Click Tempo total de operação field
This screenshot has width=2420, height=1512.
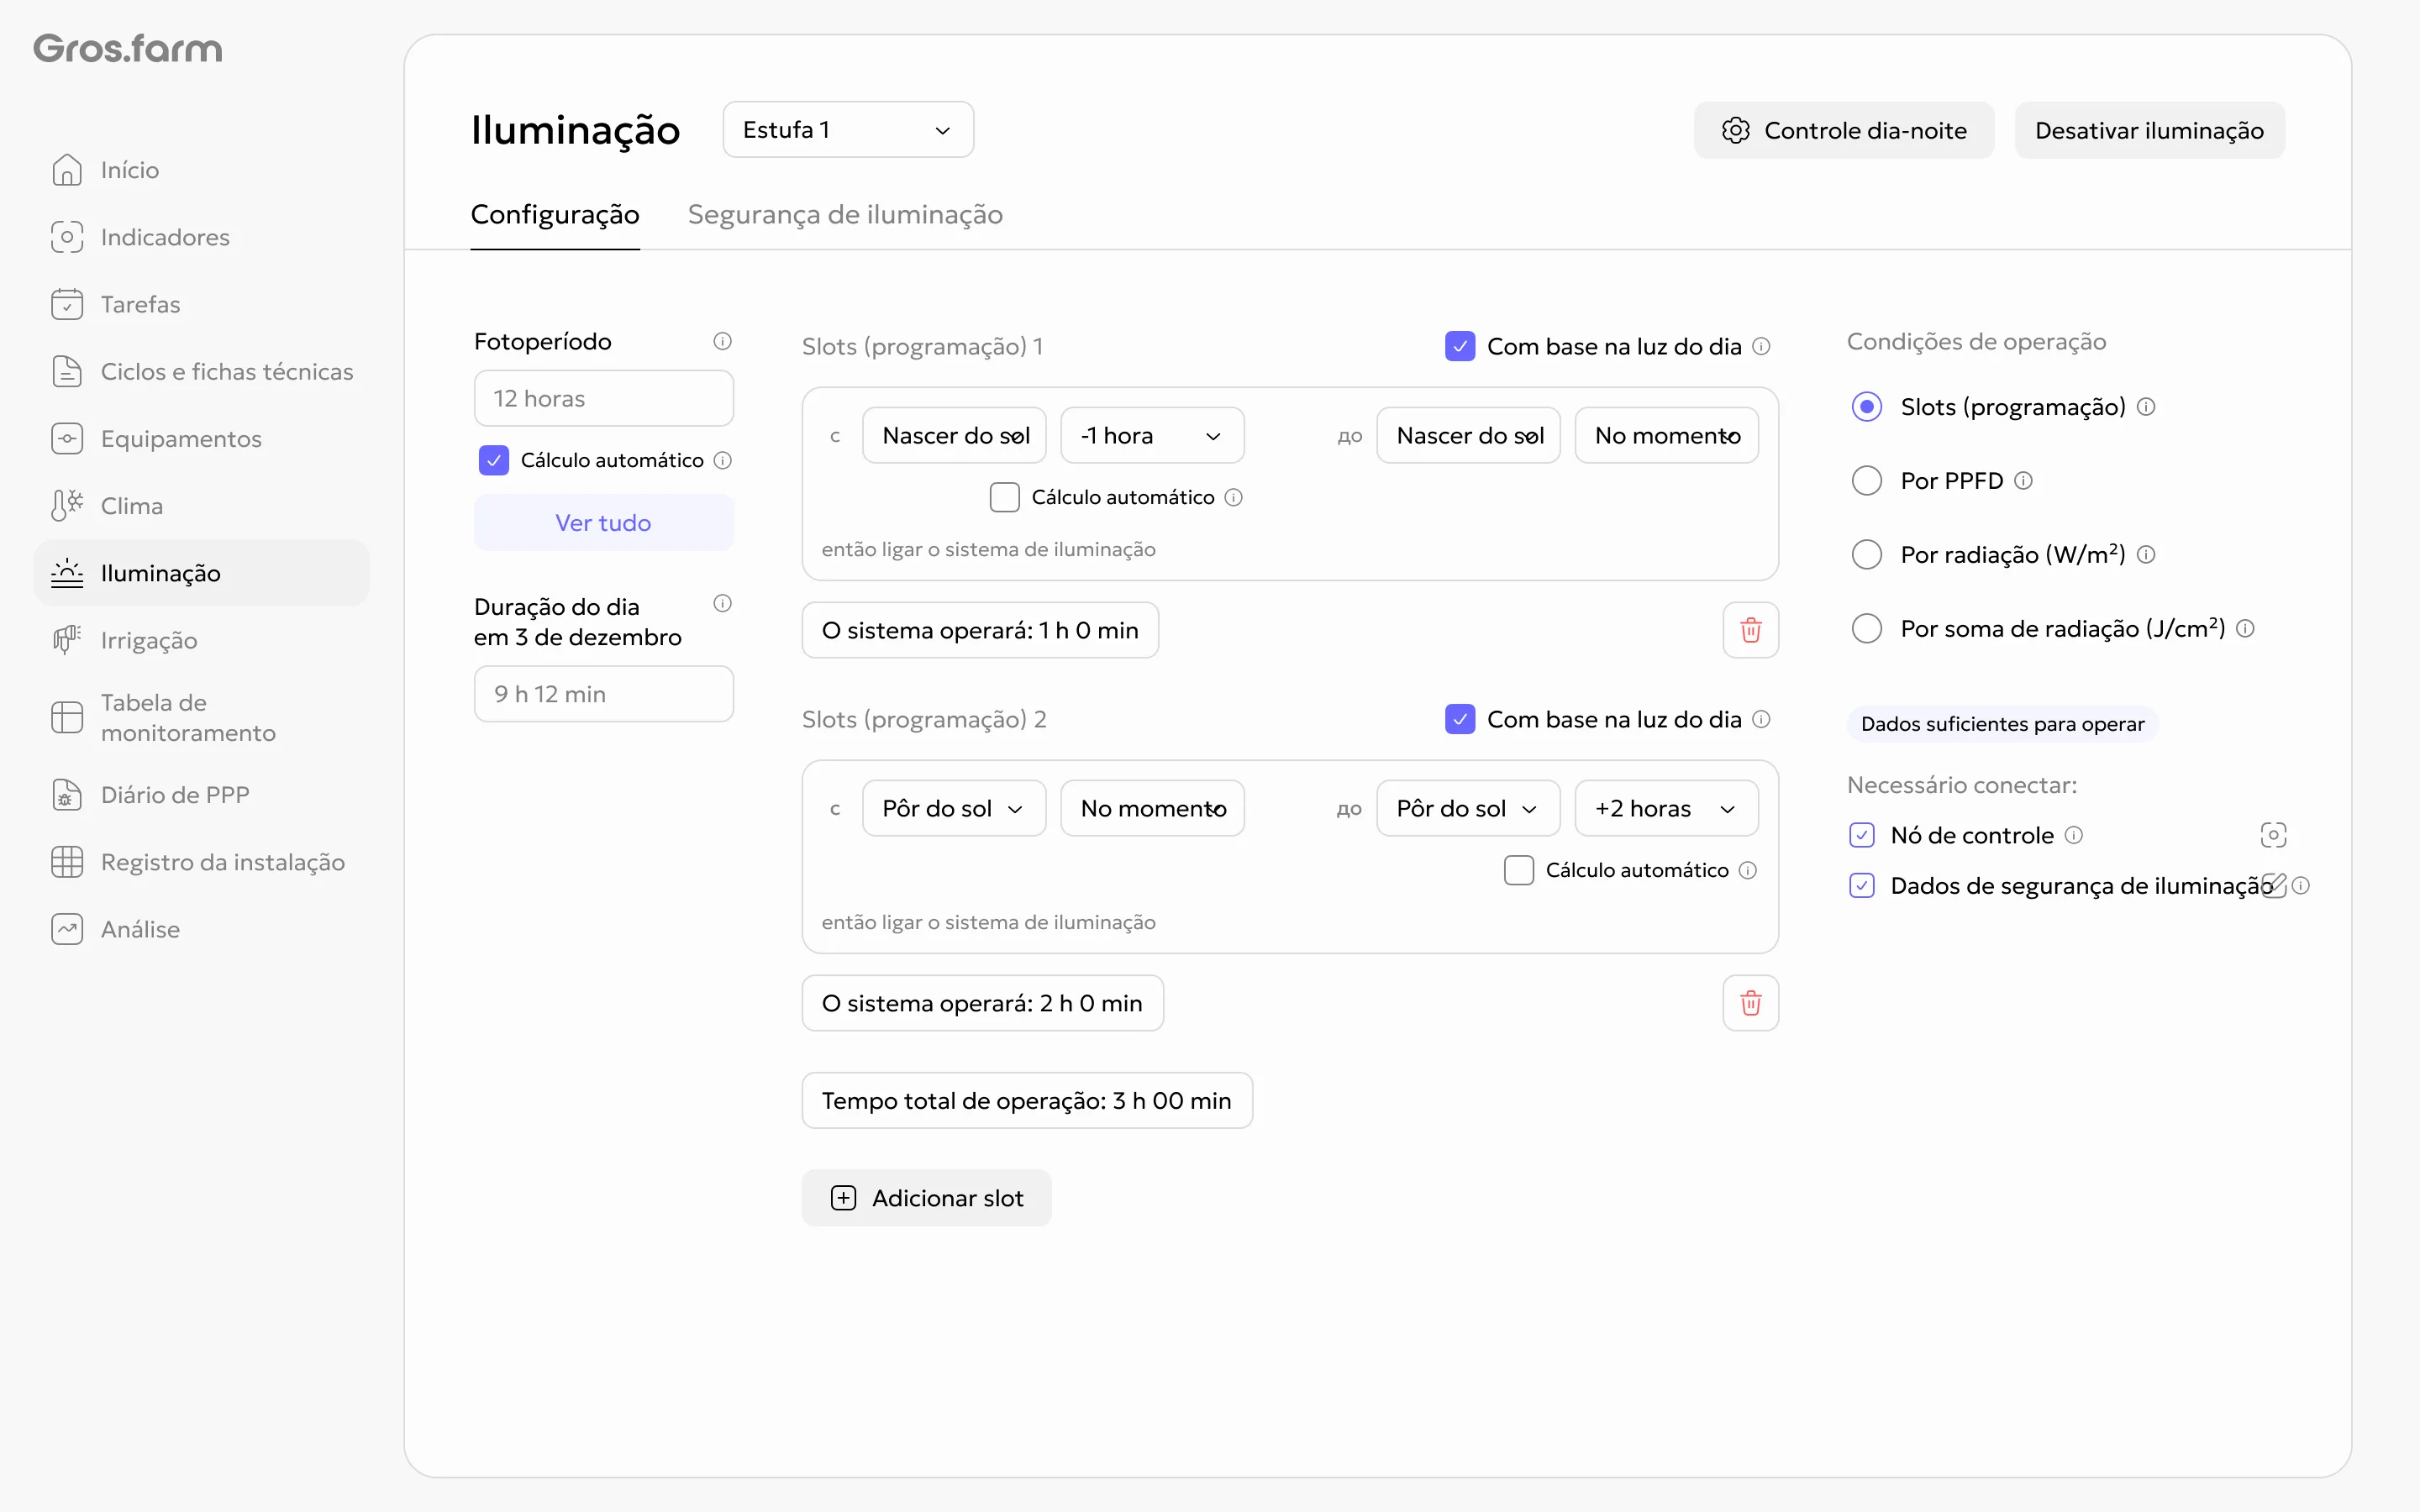1027,1100
